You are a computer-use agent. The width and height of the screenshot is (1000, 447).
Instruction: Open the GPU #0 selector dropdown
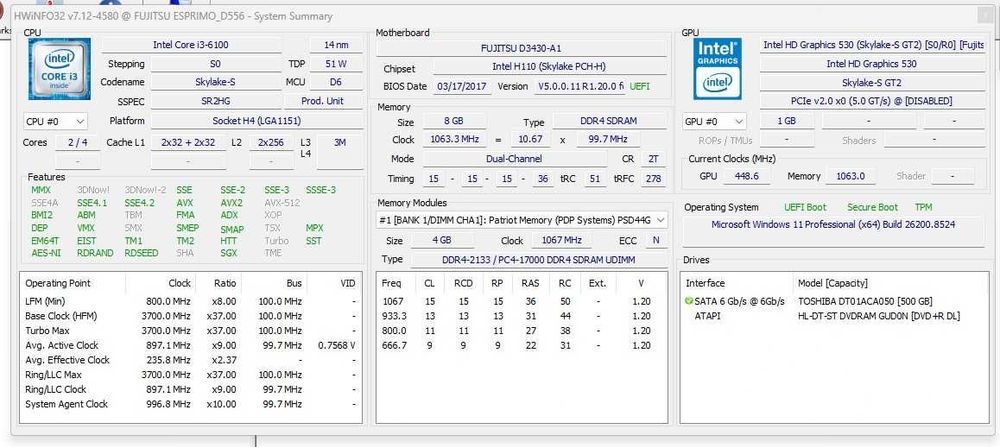point(714,121)
